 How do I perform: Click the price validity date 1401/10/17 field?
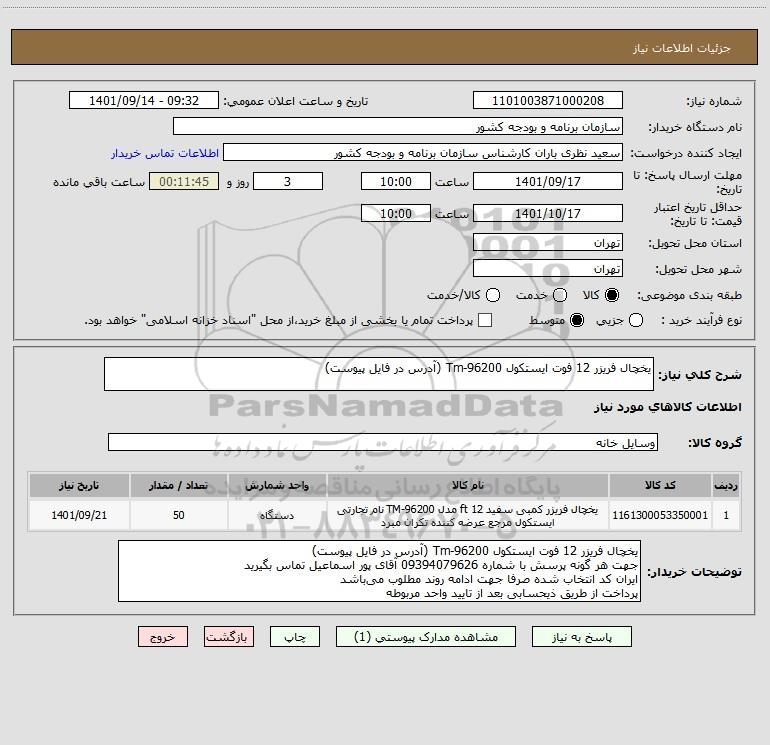pyautogui.click(x=548, y=213)
